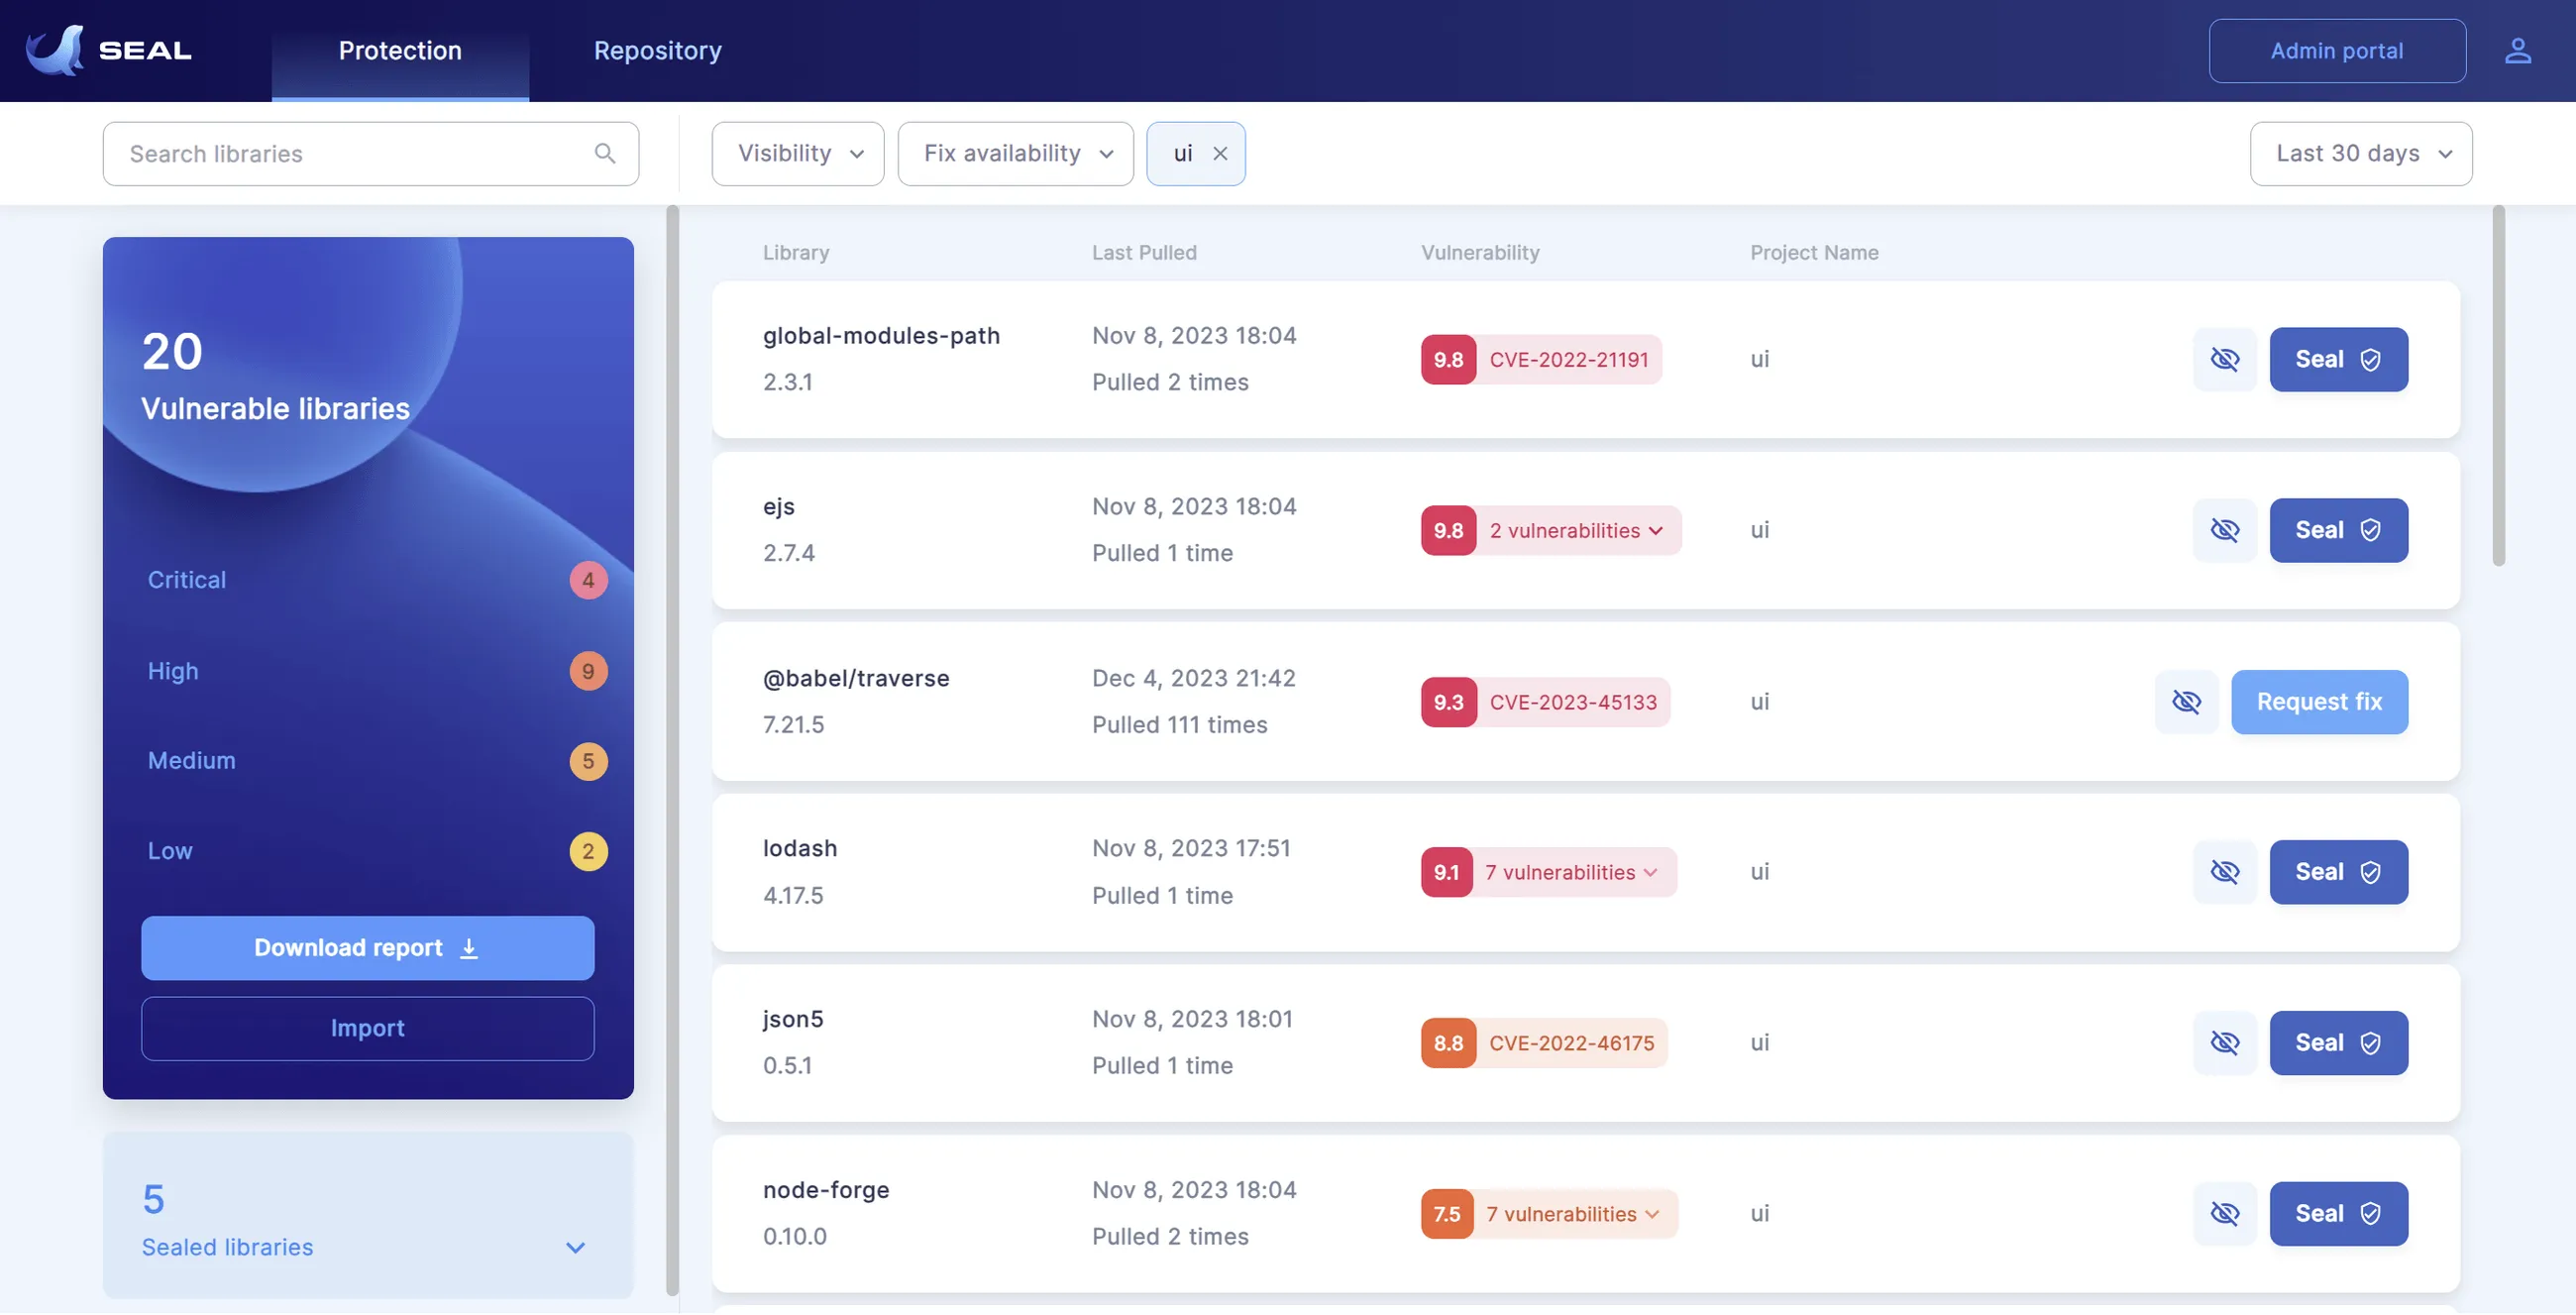Click the 9.8 severity badge for global-modules-path
The image size is (2576, 1315).
[1448, 359]
